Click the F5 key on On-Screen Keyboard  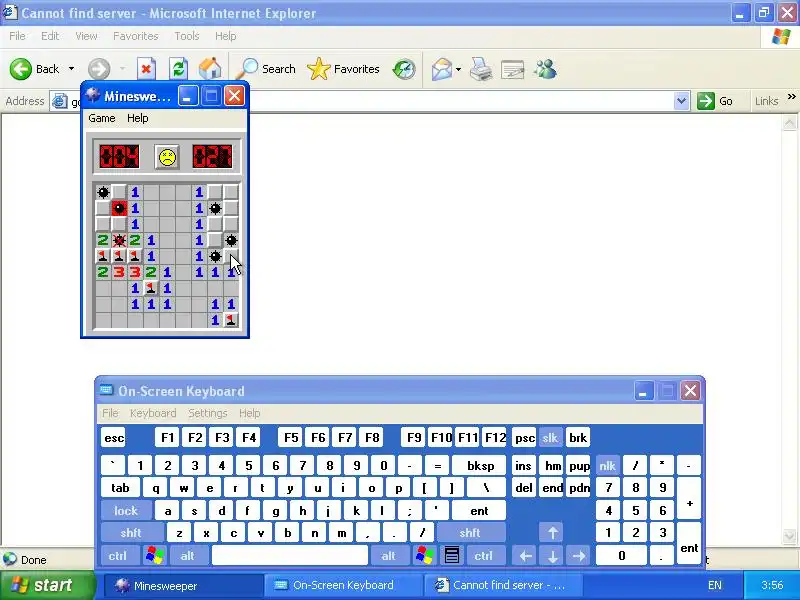point(291,438)
